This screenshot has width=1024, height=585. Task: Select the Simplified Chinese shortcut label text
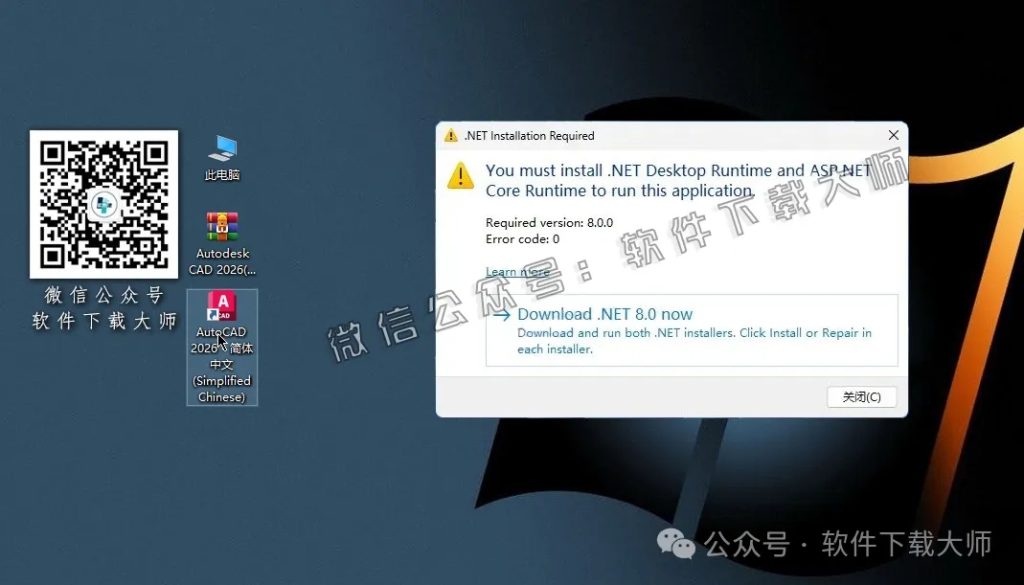[221, 388]
